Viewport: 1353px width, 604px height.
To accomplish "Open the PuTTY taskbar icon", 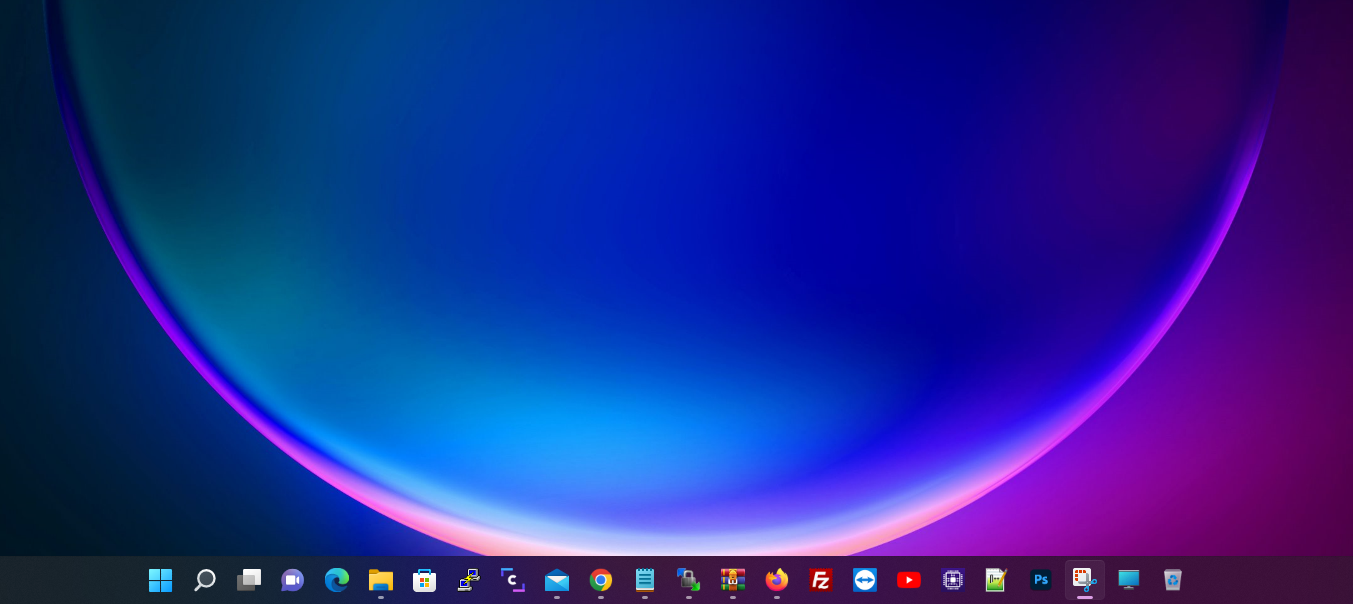I will (469, 580).
